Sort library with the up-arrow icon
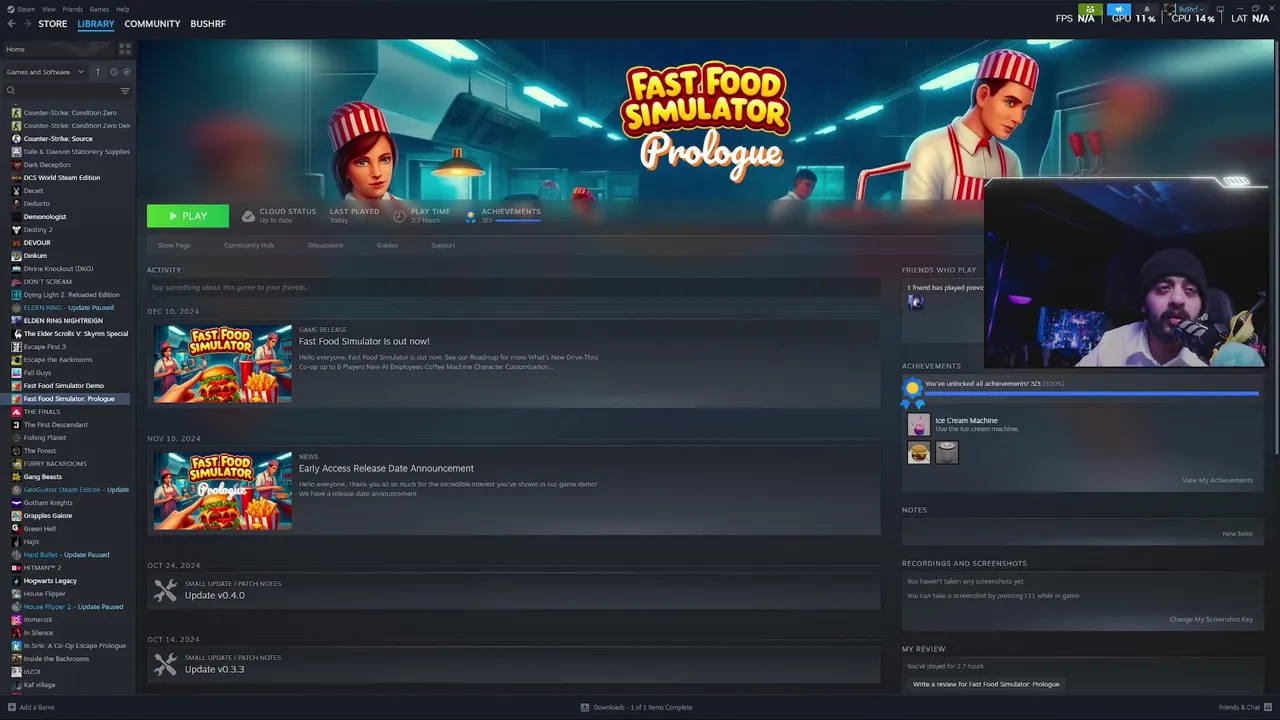The width and height of the screenshot is (1280, 720). pyautogui.click(x=98, y=72)
